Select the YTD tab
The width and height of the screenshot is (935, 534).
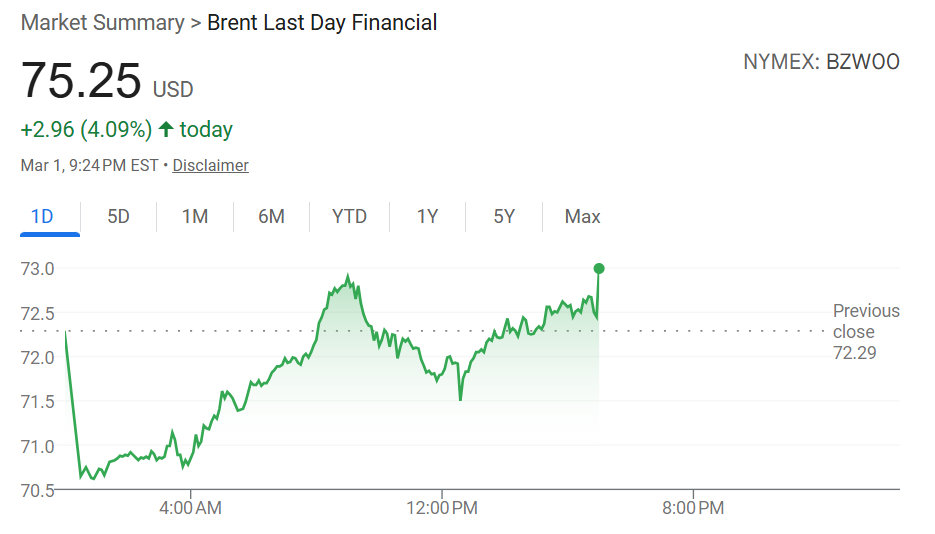(x=349, y=216)
